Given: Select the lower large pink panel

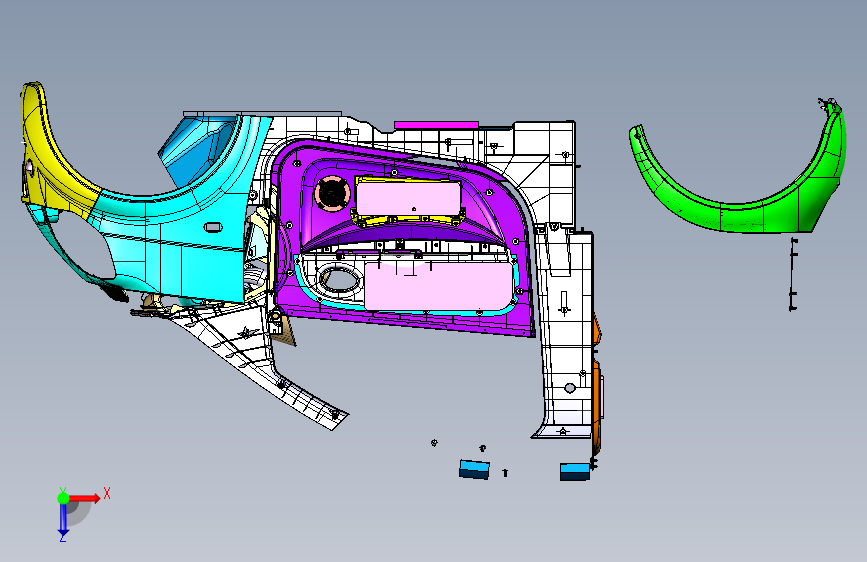Looking at the screenshot, I should (x=438, y=286).
